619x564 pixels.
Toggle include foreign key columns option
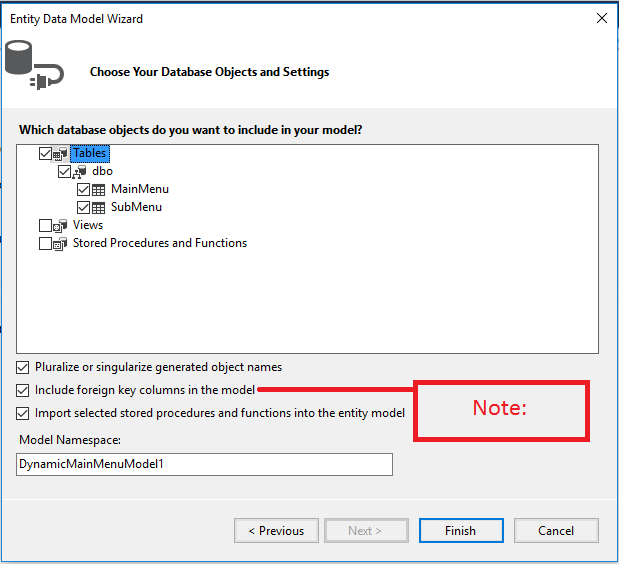point(23,390)
